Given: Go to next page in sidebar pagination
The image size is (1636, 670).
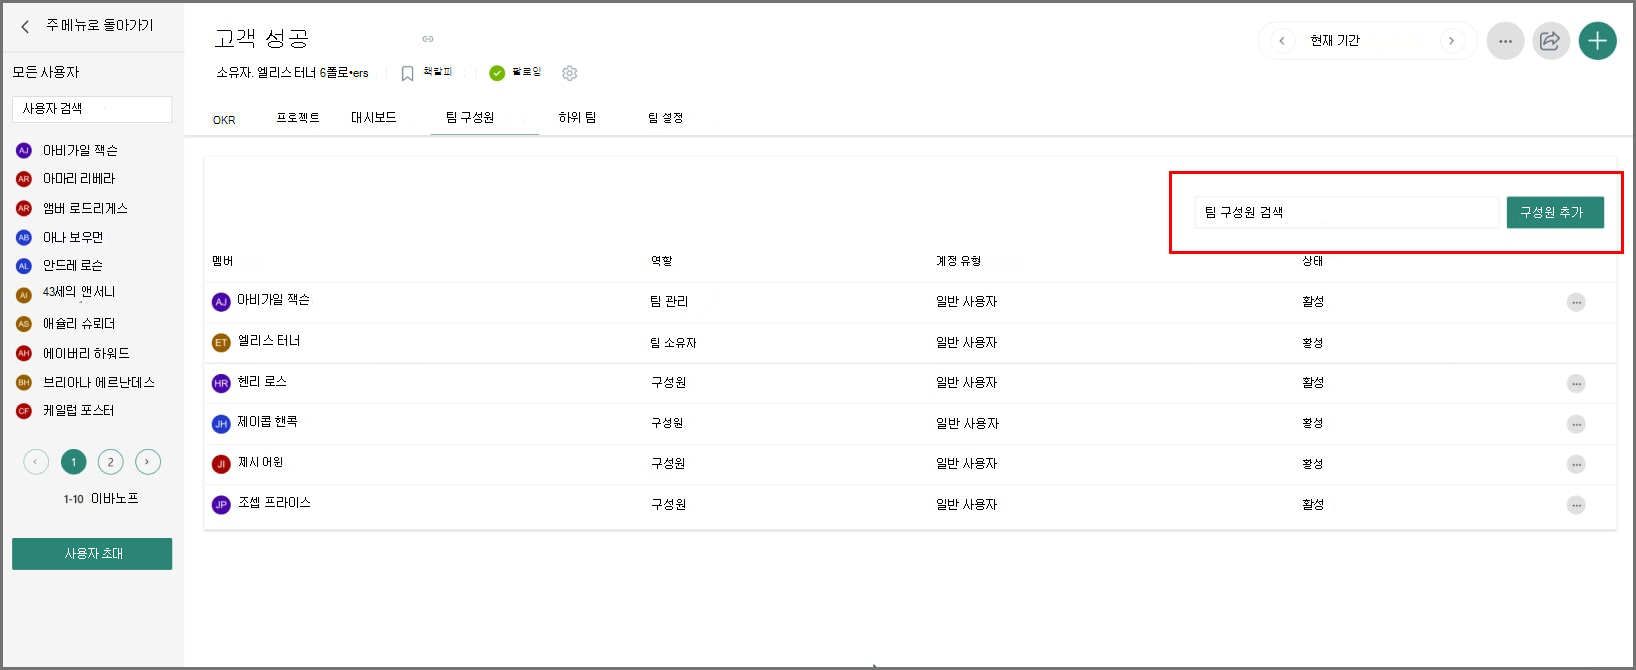Looking at the screenshot, I should pos(148,462).
